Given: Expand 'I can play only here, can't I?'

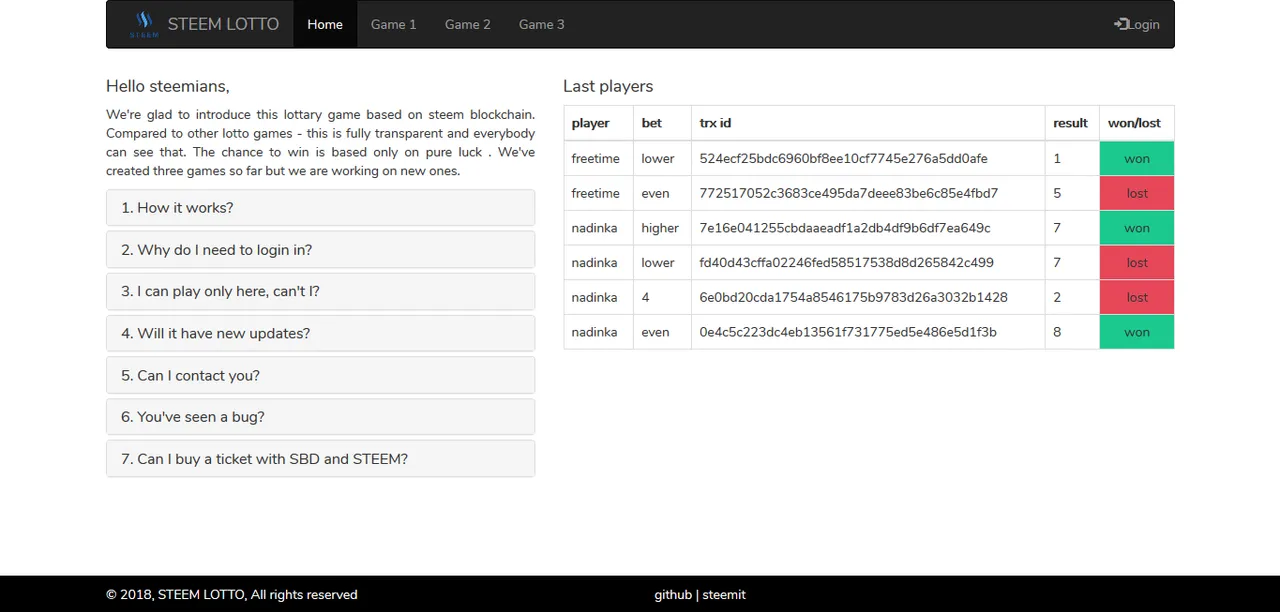Looking at the screenshot, I should (320, 291).
